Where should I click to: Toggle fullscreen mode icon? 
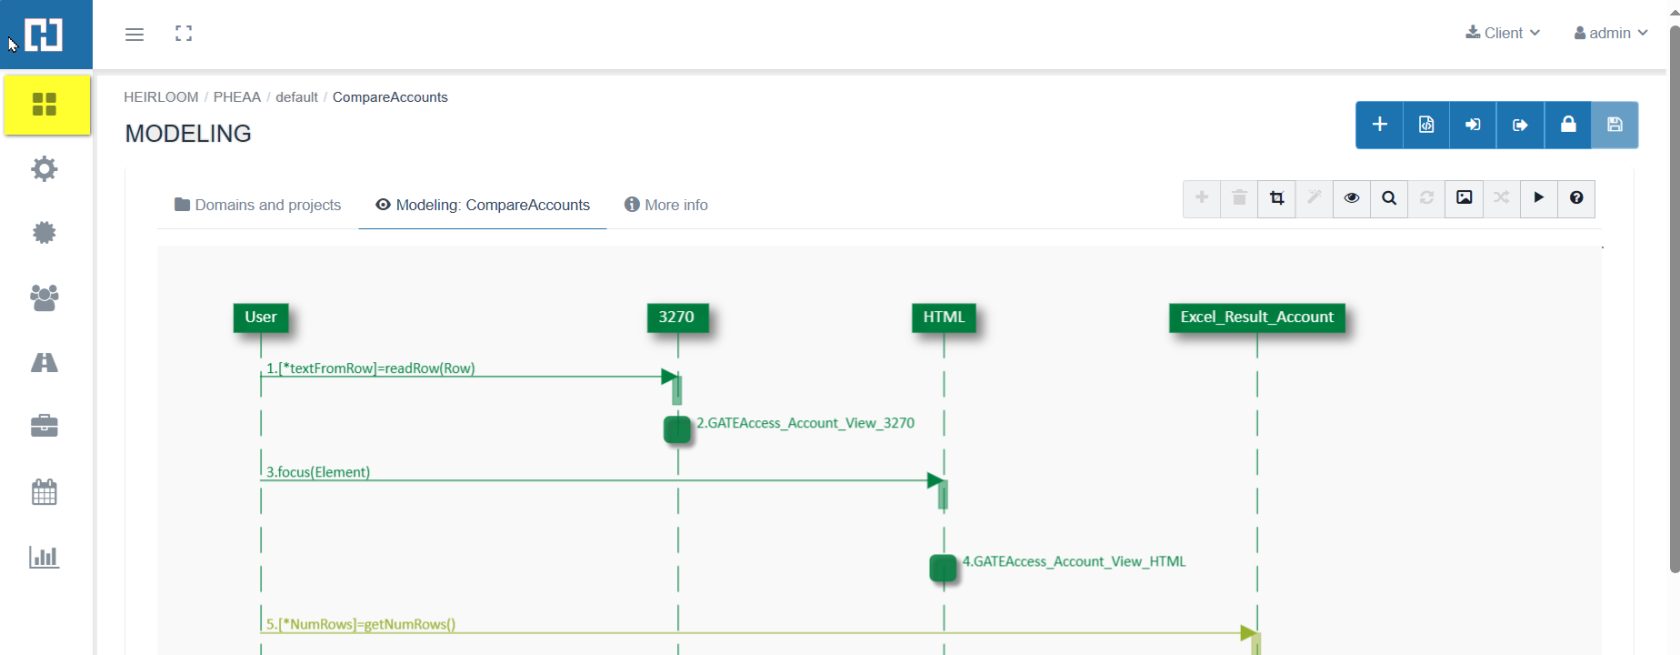point(183,34)
